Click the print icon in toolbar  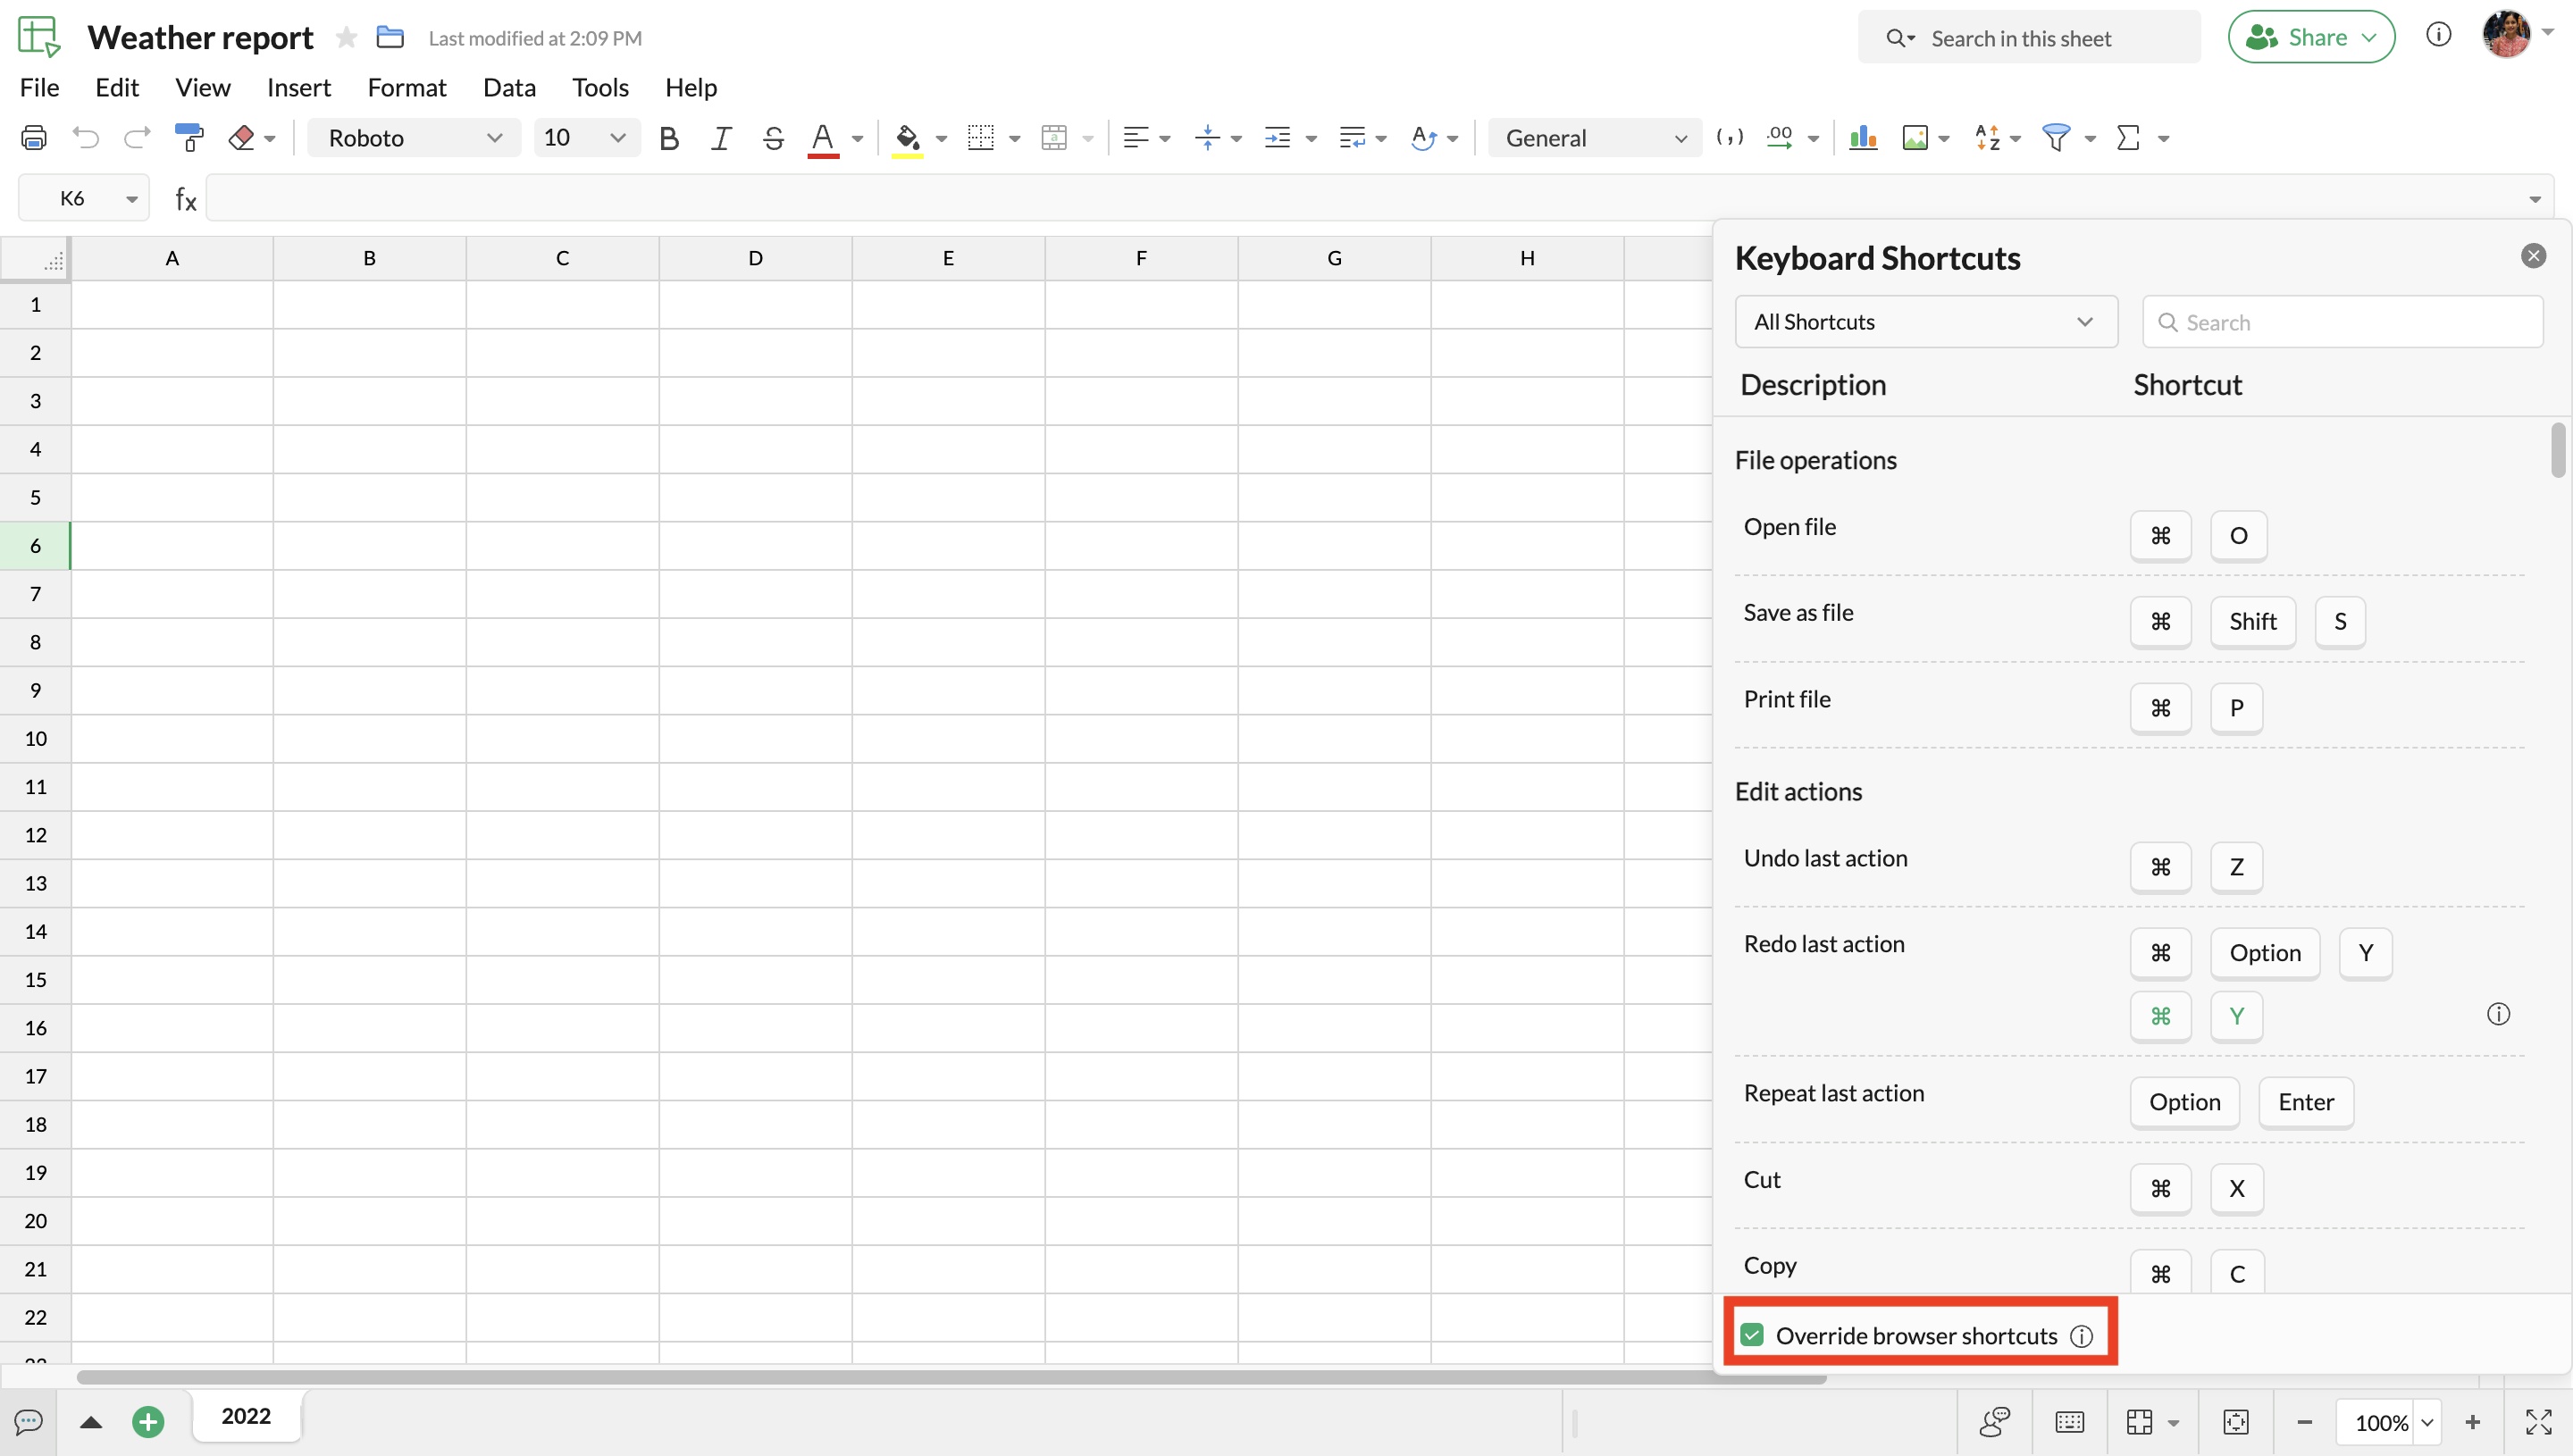pos(34,137)
